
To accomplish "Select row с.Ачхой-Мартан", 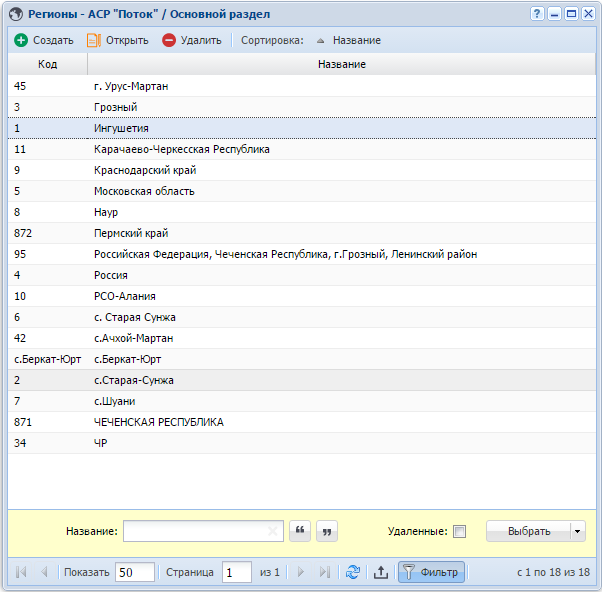I will [302, 338].
